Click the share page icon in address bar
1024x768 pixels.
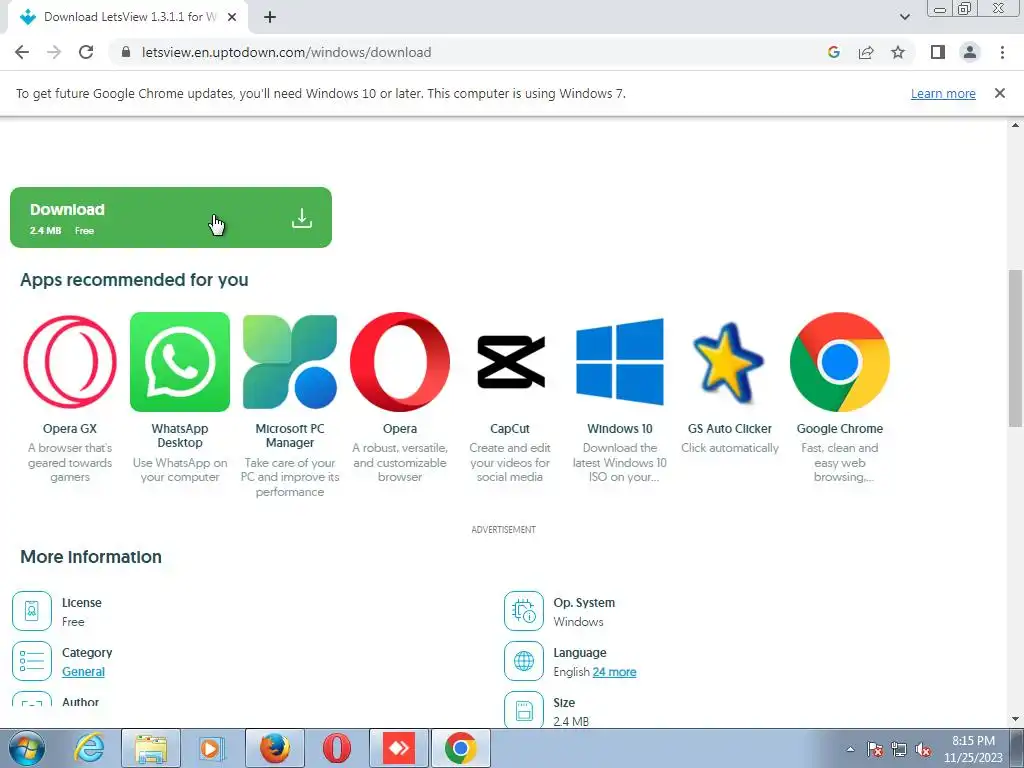click(866, 52)
